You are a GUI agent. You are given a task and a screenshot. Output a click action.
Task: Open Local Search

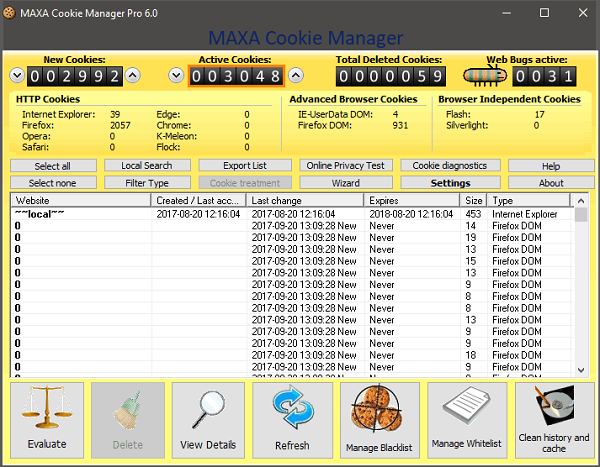pos(147,165)
